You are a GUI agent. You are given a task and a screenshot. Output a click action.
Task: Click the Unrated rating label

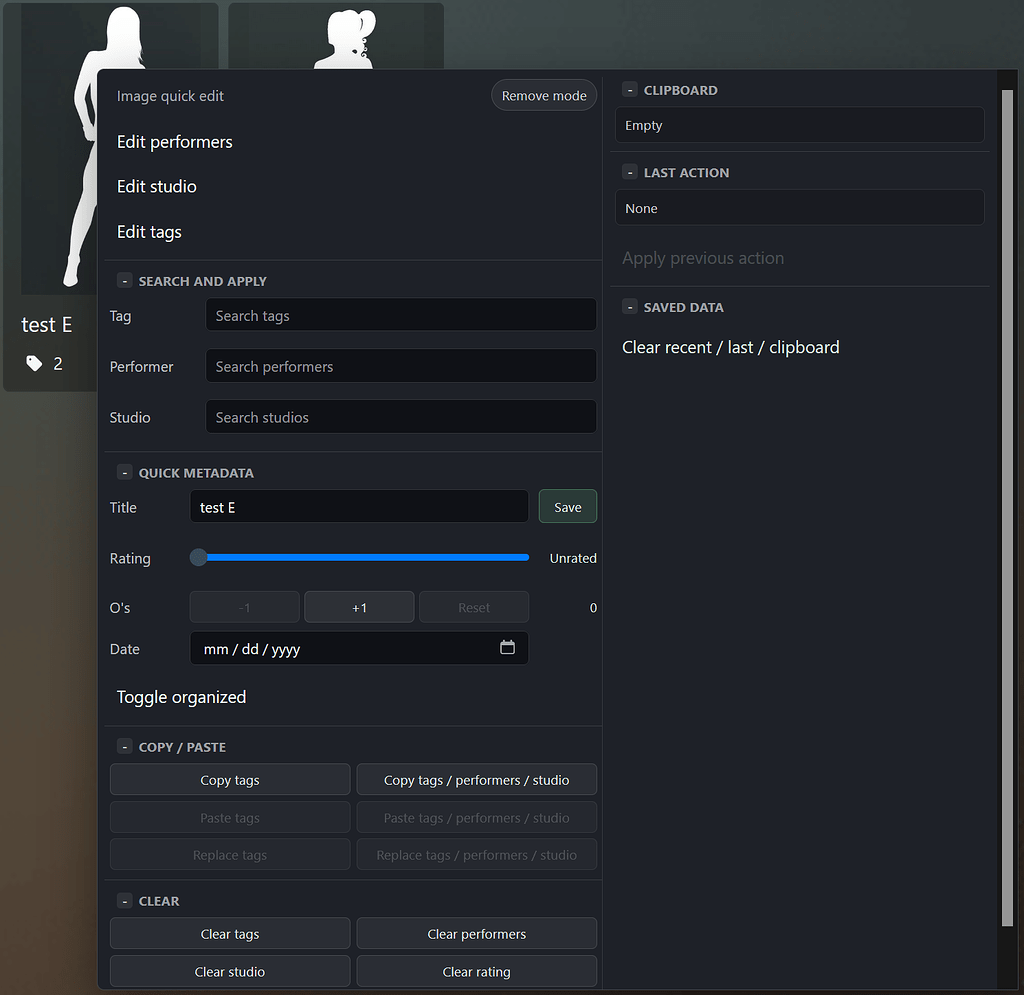point(573,558)
